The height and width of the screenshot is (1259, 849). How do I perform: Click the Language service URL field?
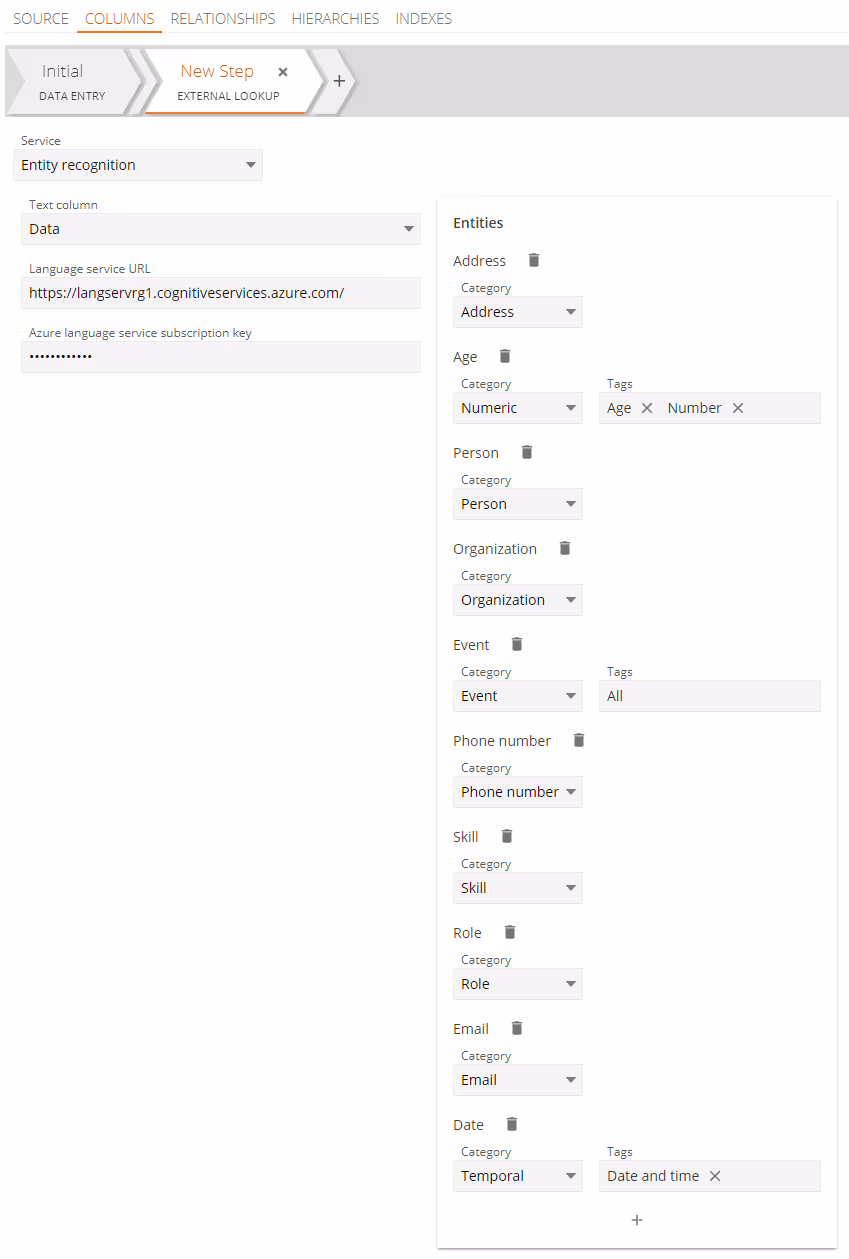(221, 293)
